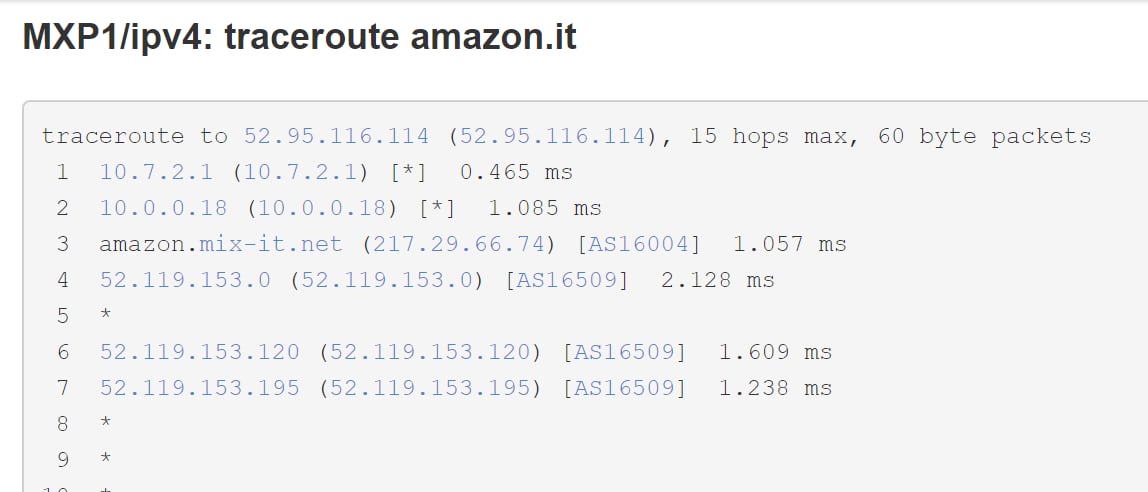Click the "MXP1/ipv4: traceroute amazon.it" heading

point(299,39)
